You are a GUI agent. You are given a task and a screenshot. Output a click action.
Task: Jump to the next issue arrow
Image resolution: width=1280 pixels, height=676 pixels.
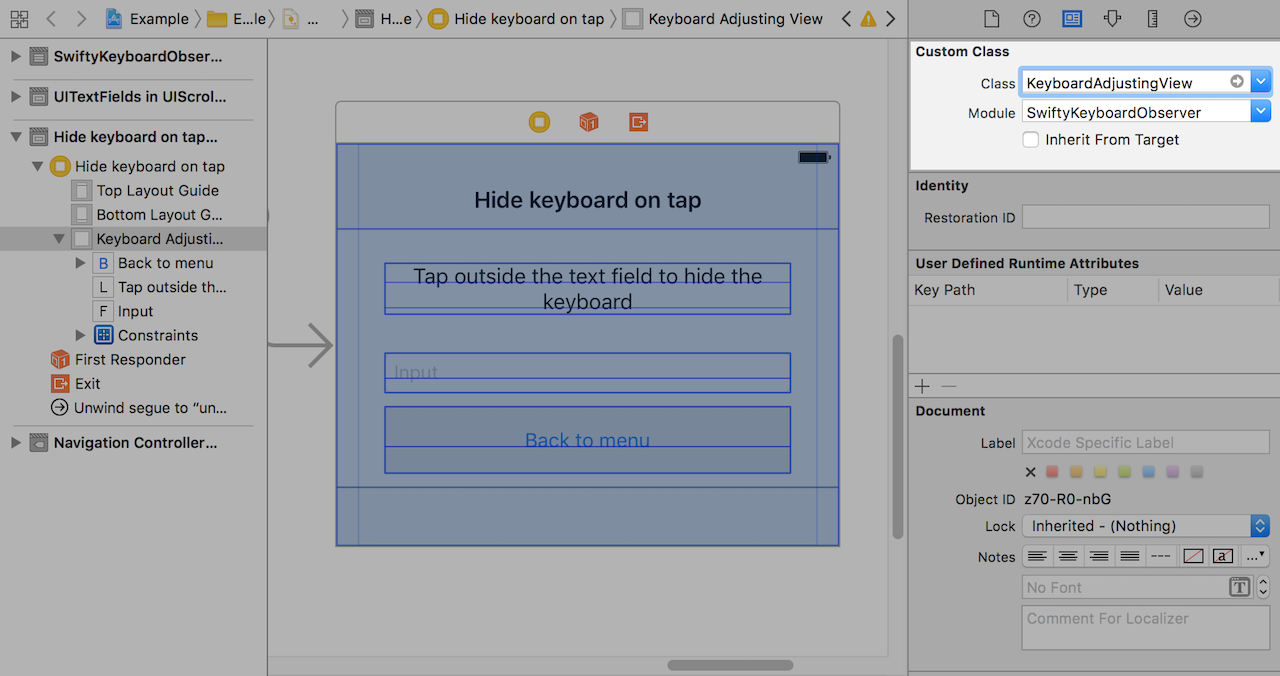tap(890, 19)
